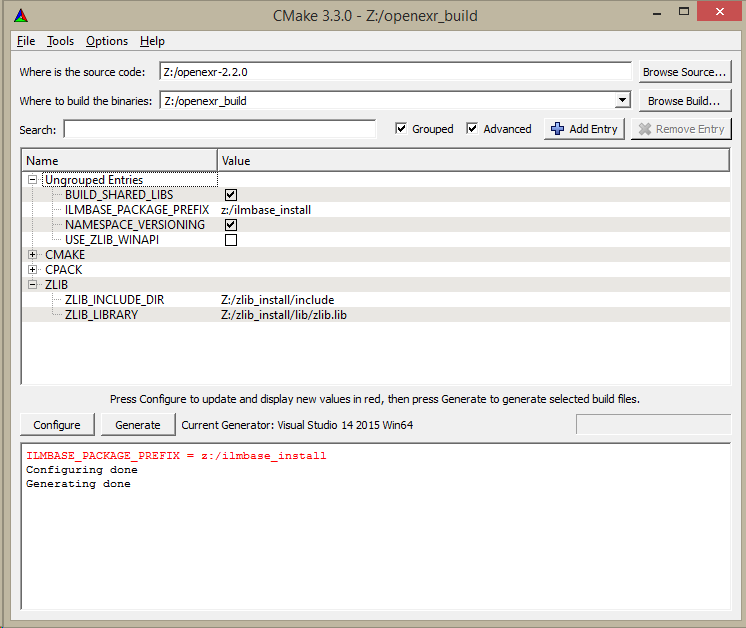Viewport: 746px width, 628px height.
Task: Click the Remove Entry button
Action: [x=681, y=129]
